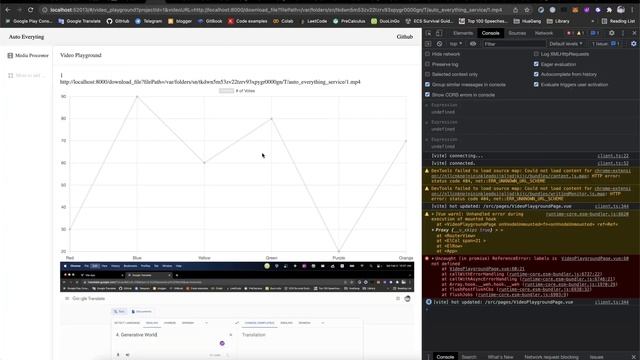
Task: Click the chart data point above Green
Action: [x=271, y=119]
